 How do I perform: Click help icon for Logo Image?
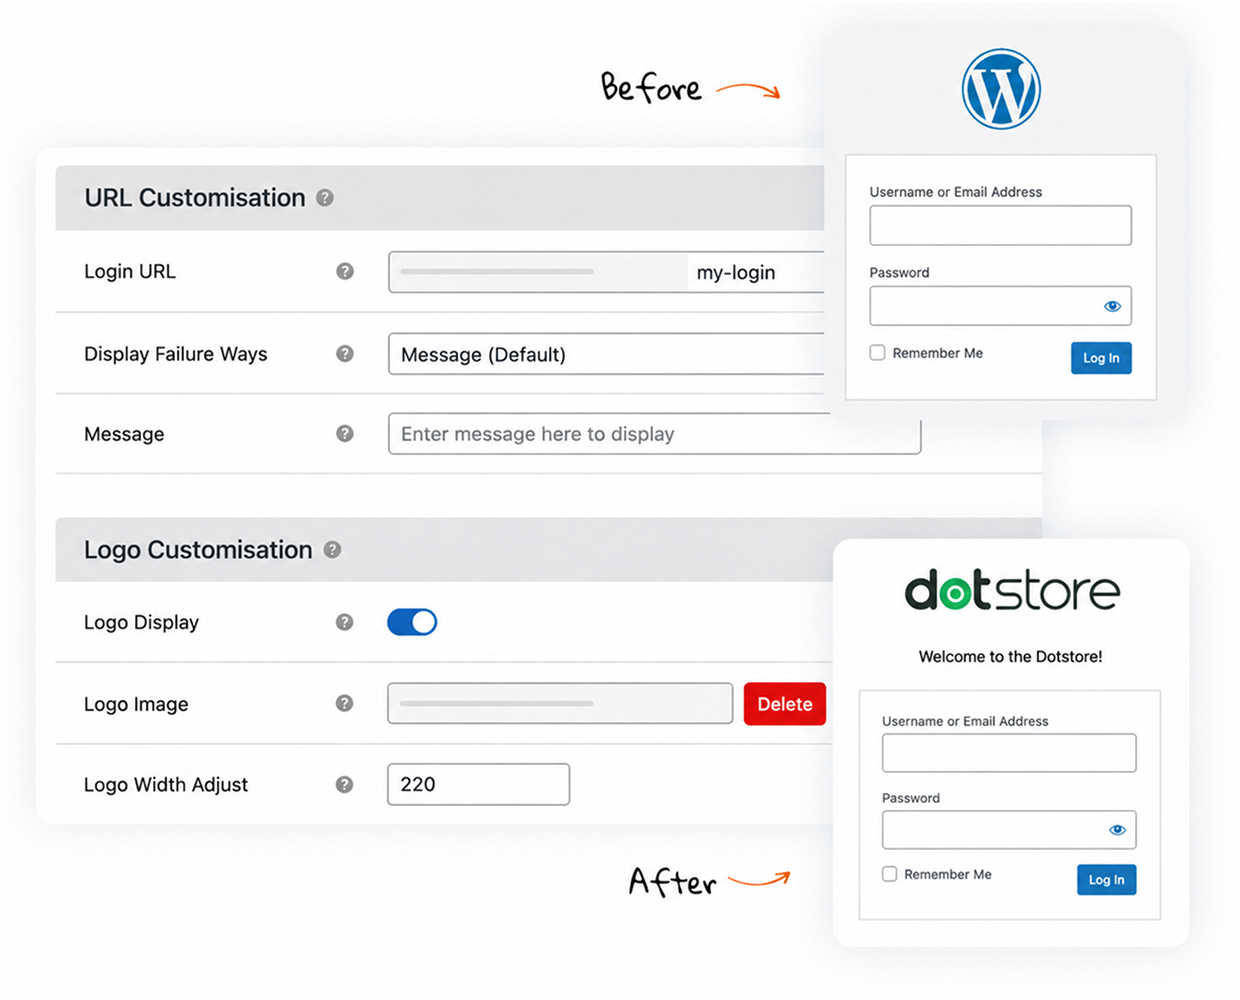(345, 703)
